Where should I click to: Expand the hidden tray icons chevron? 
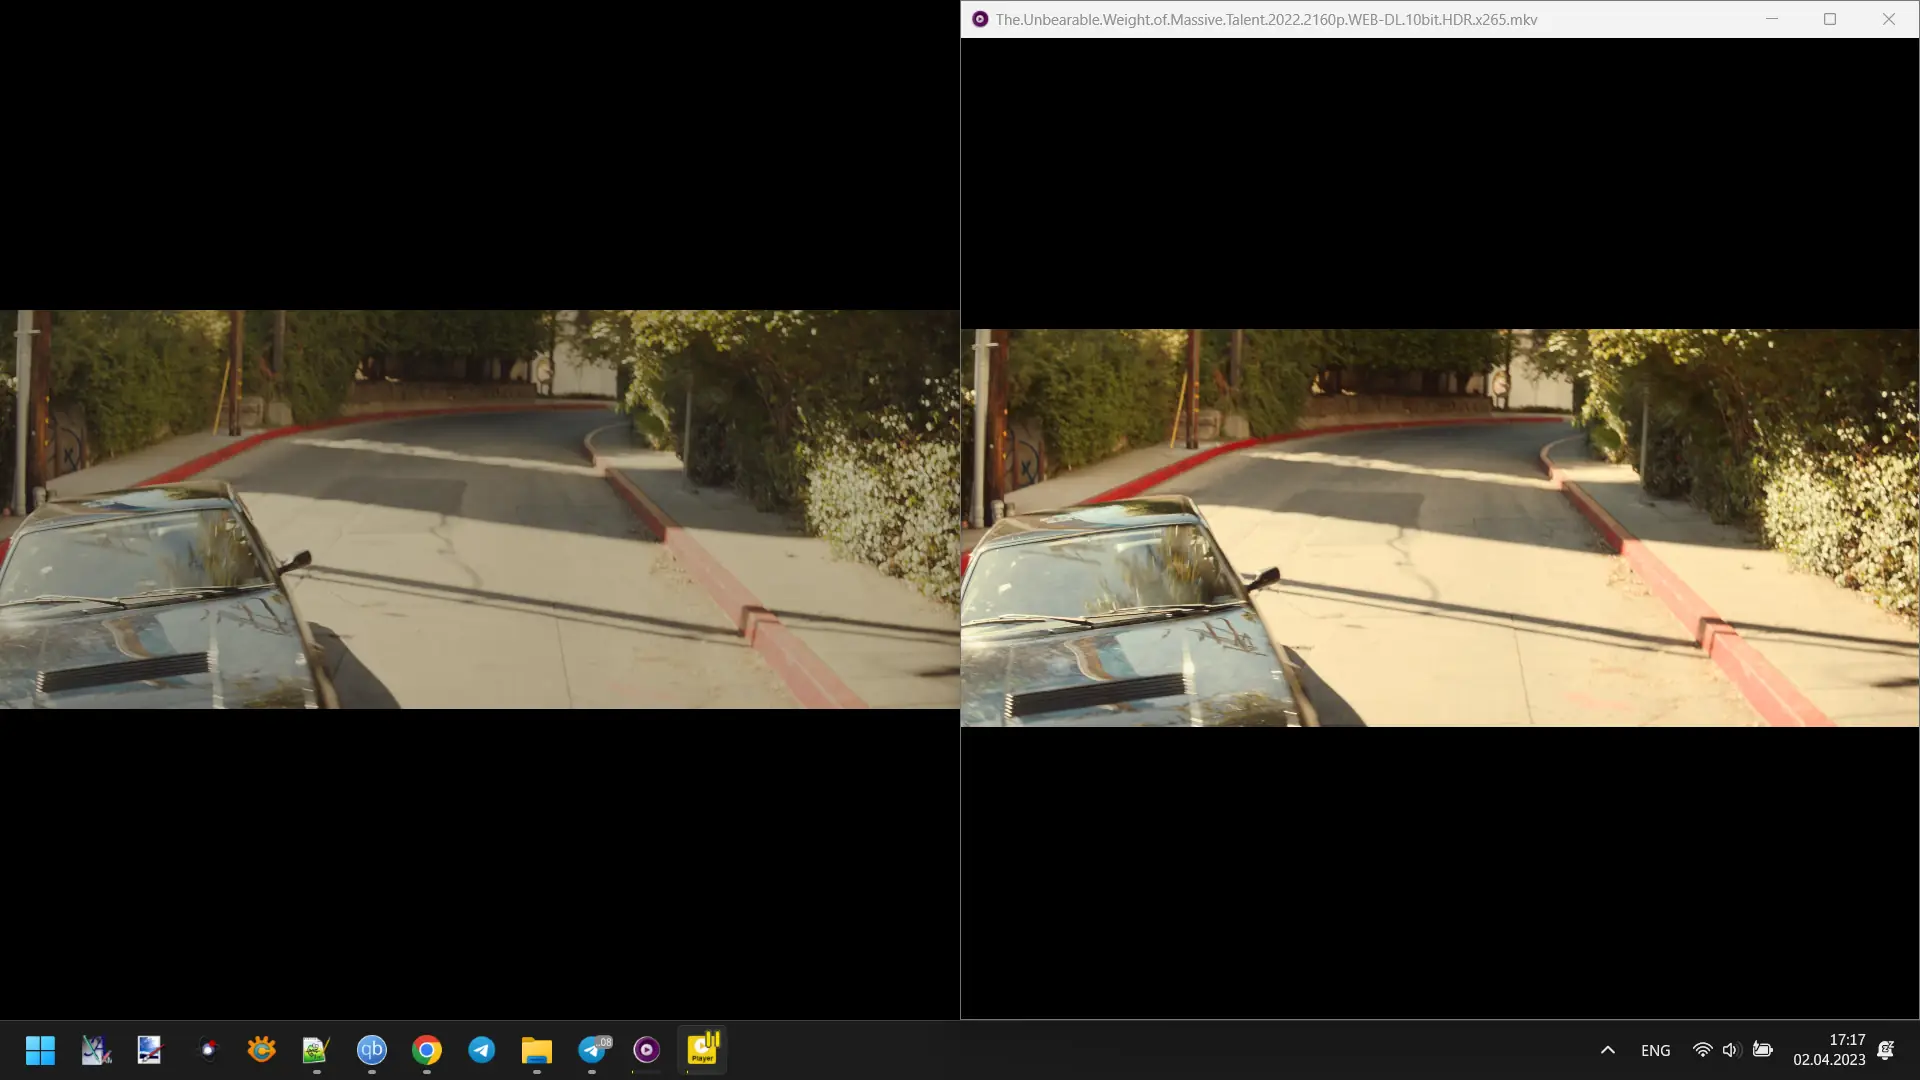tap(1607, 1050)
